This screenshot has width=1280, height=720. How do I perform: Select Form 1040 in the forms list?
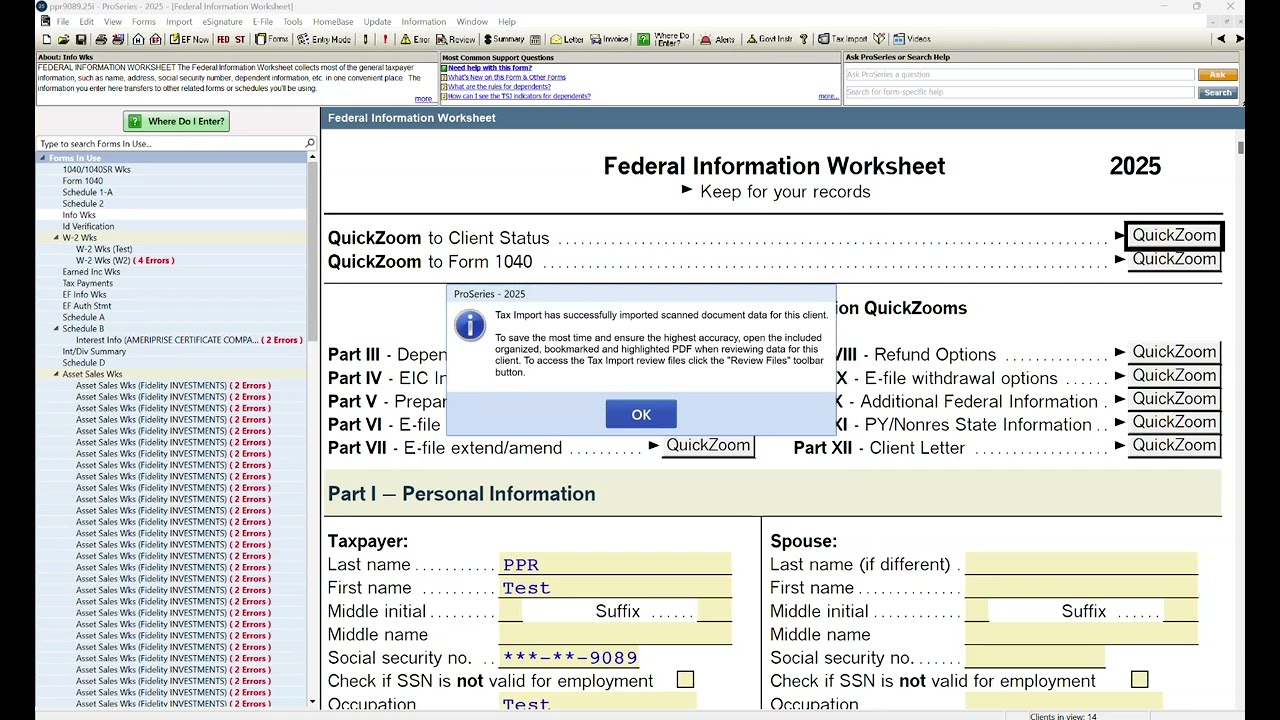tap(83, 181)
